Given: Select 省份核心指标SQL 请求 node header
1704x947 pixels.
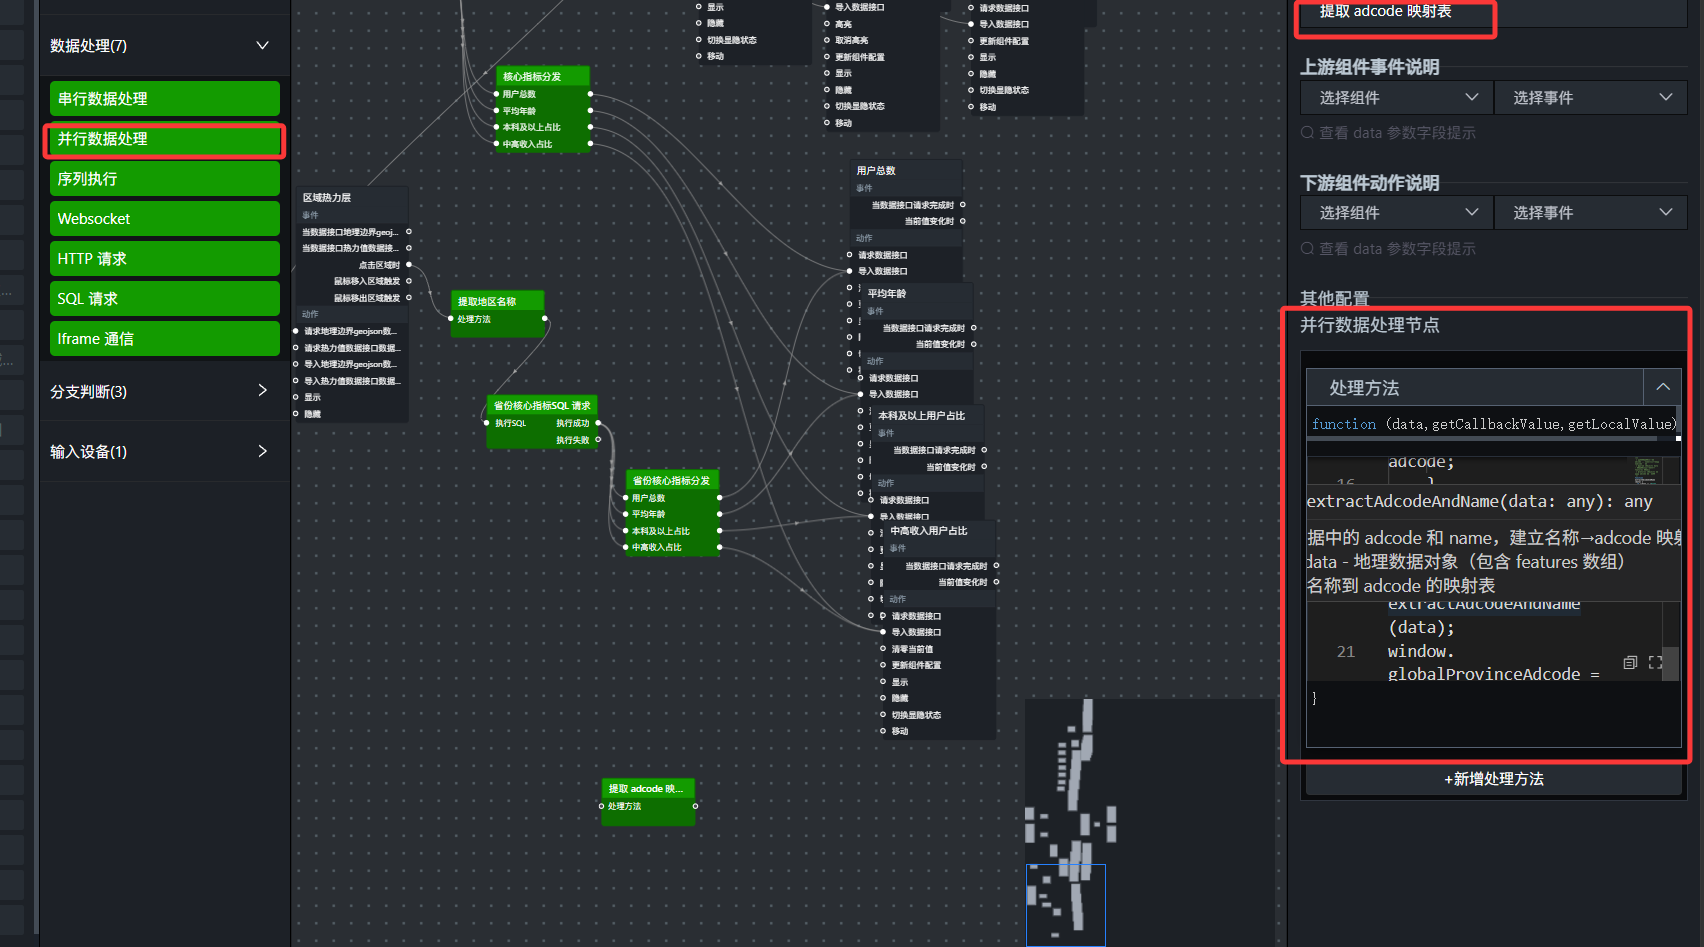Looking at the screenshot, I should (542, 405).
